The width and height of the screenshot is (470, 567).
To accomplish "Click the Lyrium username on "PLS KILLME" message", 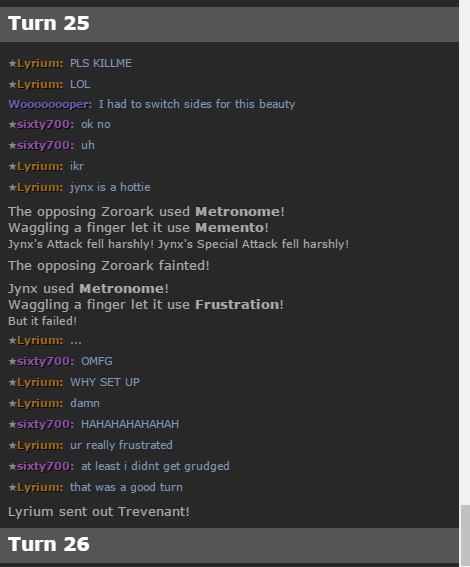I will point(40,63).
